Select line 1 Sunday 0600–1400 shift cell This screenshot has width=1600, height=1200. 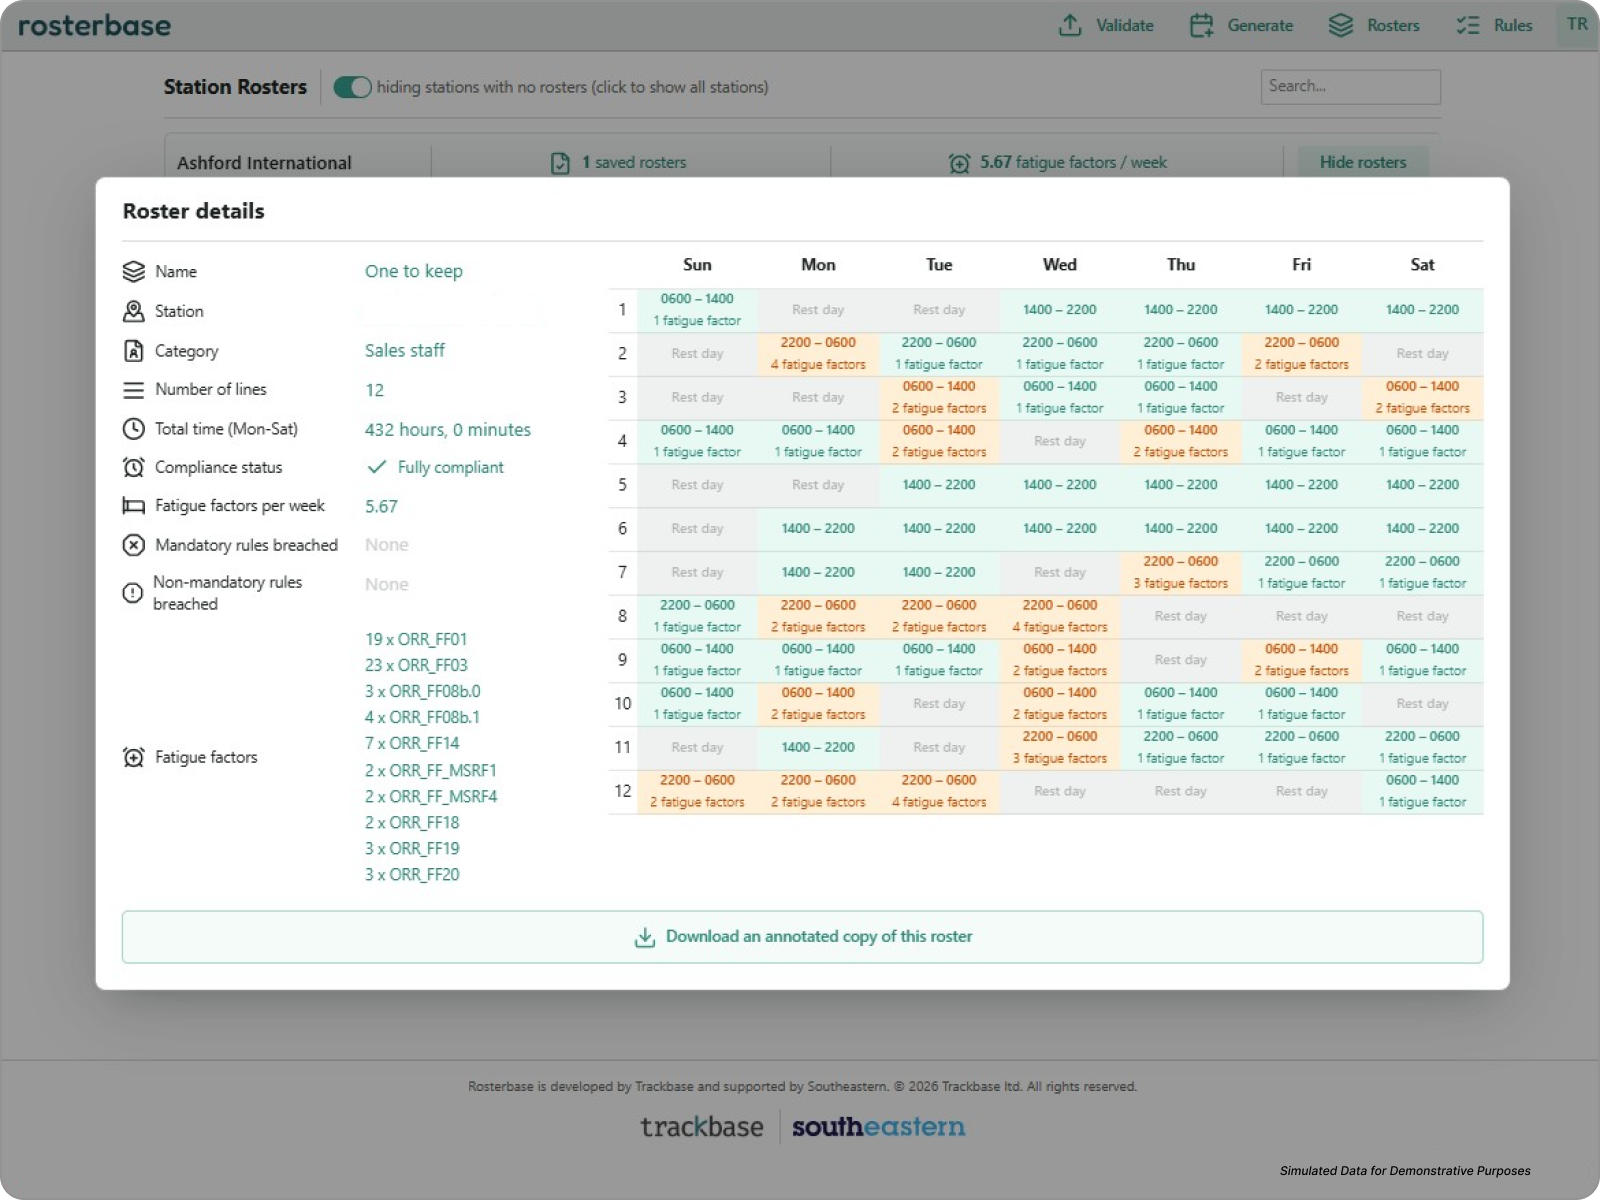pyautogui.click(x=697, y=310)
